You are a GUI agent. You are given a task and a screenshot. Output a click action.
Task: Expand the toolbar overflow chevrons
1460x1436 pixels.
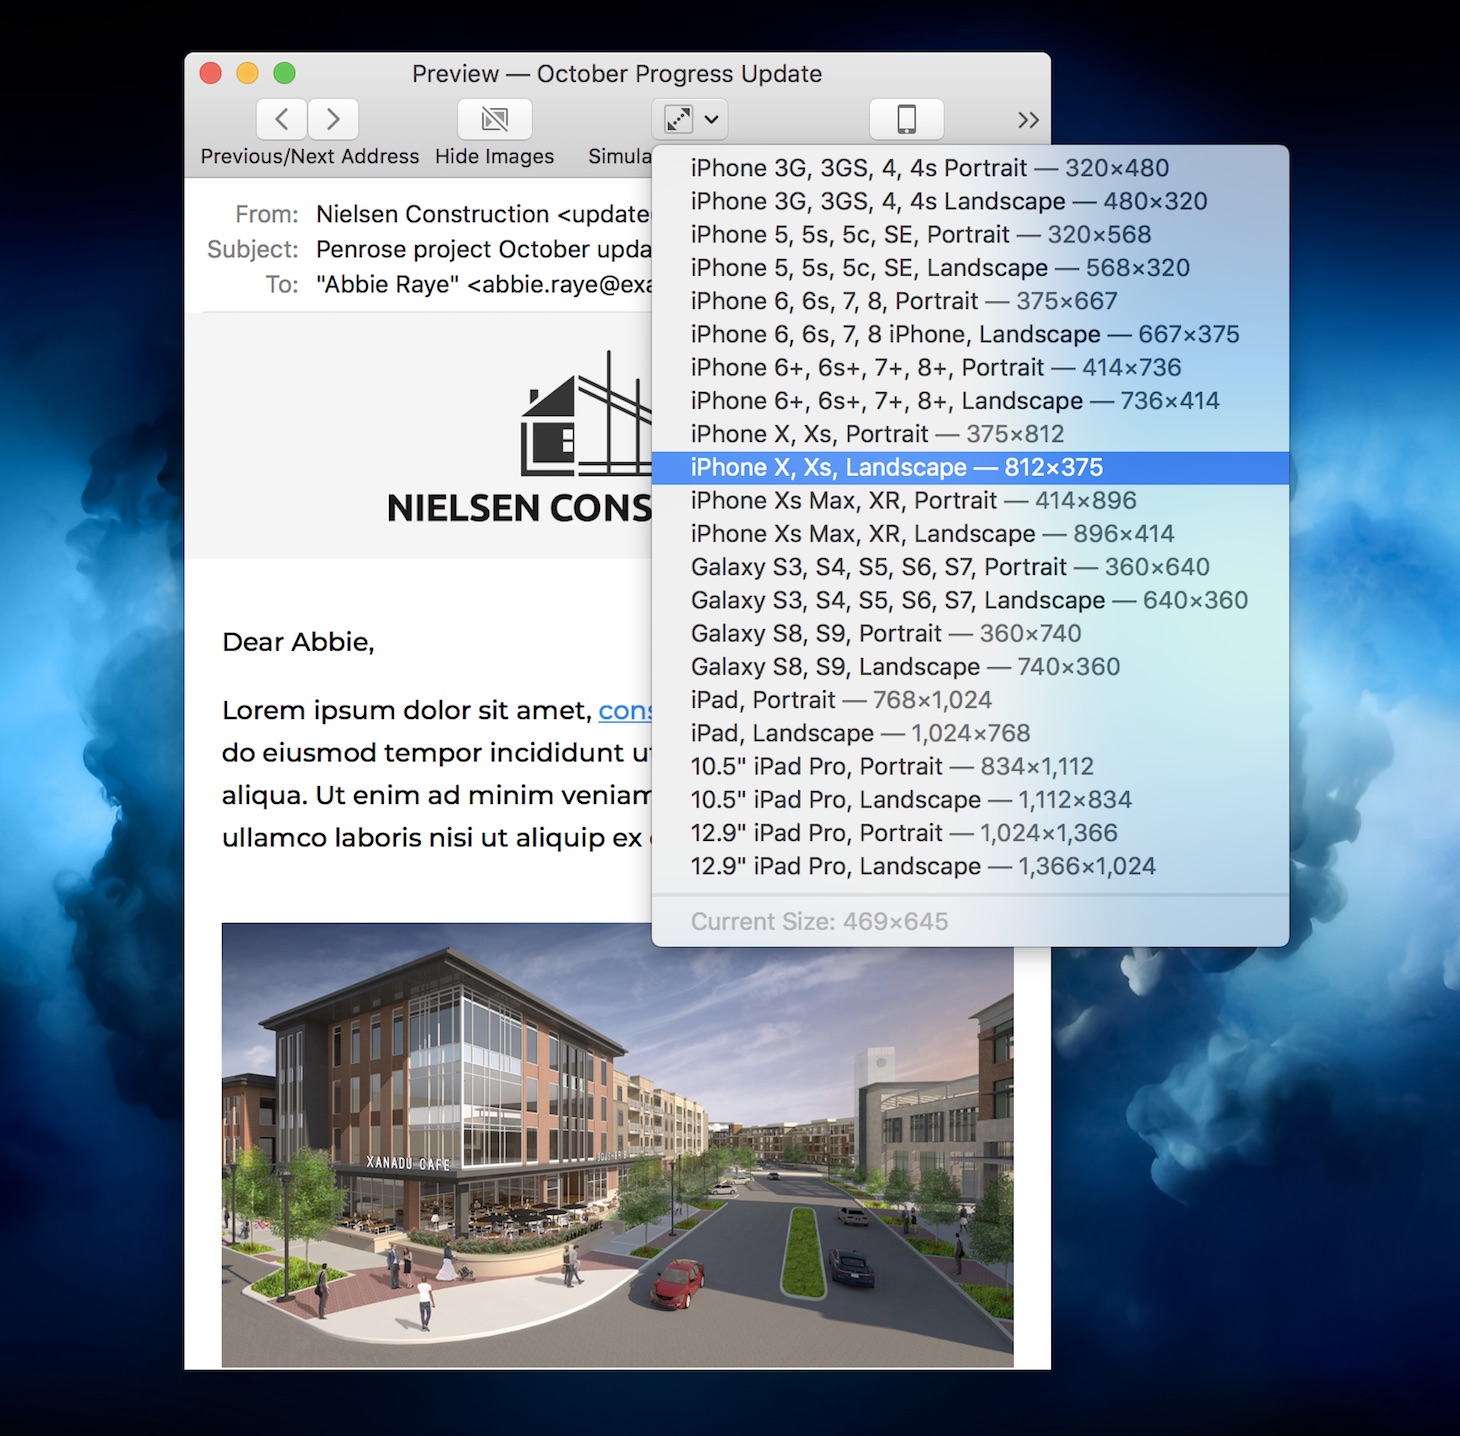(x=1028, y=120)
